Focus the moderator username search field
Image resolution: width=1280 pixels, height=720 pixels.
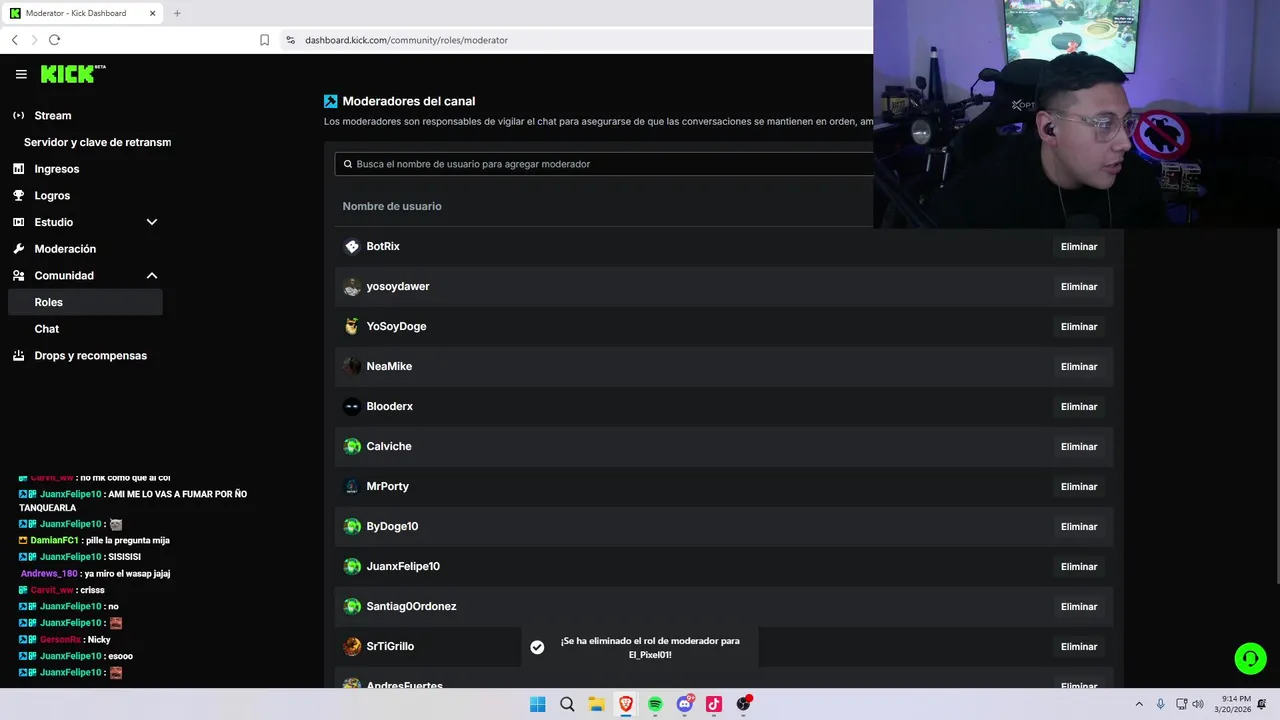pos(604,164)
